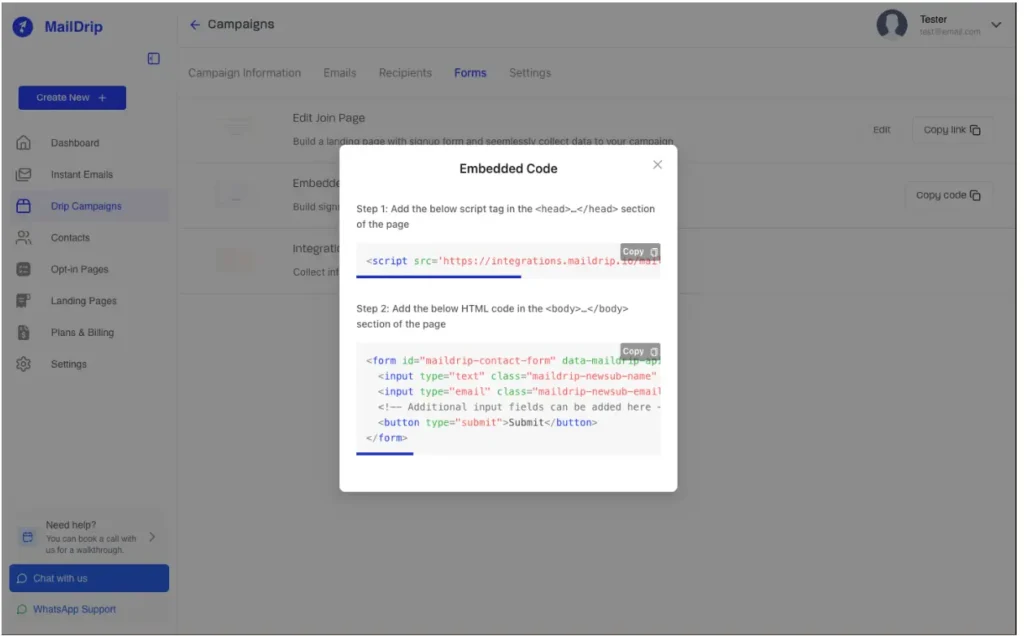Click the Copy code button
Viewport: 1024px width, 636px height.
coord(948,195)
